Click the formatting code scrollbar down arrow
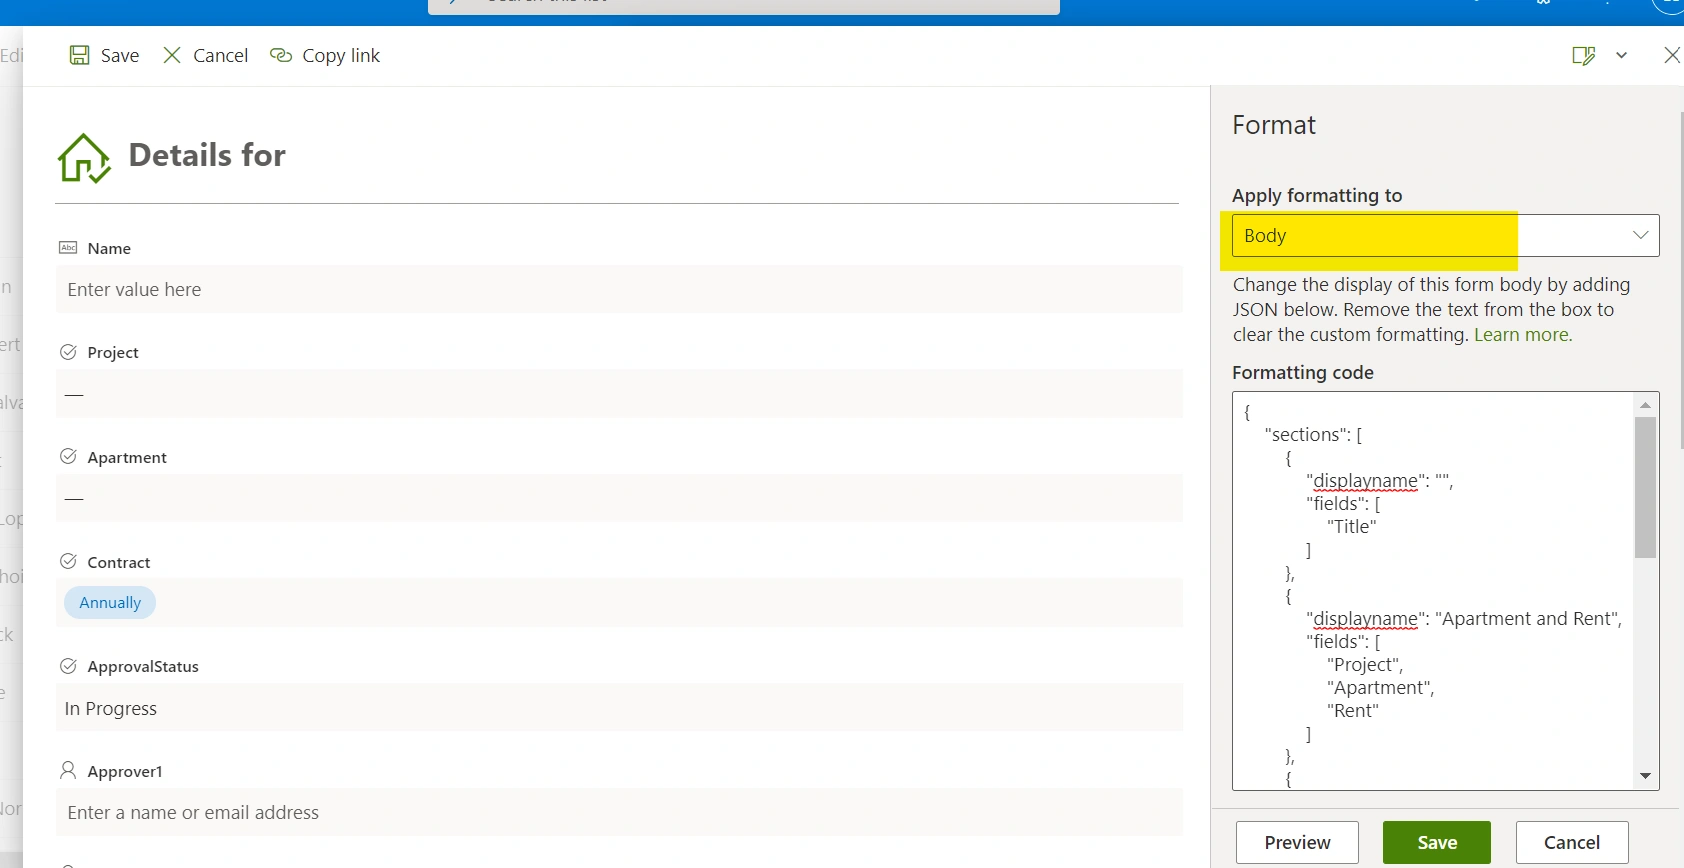Screen dimensions: 1684x868 (1645, 776)
